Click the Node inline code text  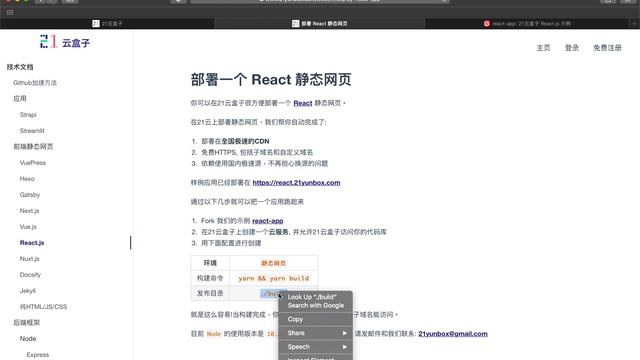click(213, 334)
